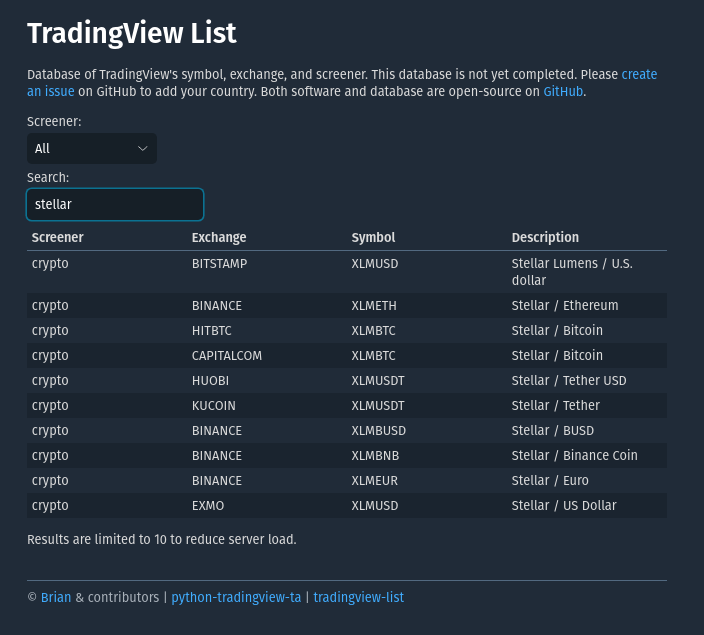The image size is (704, 635).
Task: Click 'Stellar / Bitcoin' in the HITBTC row
Action: coord(557,331)
